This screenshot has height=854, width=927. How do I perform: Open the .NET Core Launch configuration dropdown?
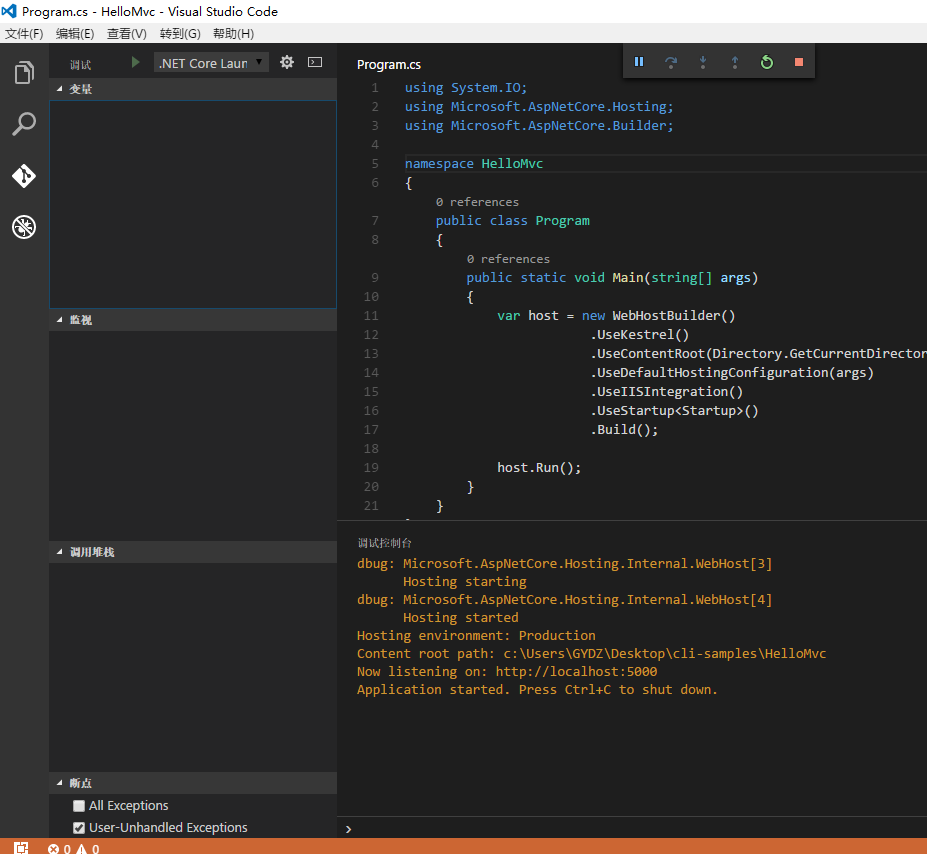[211, 63]
